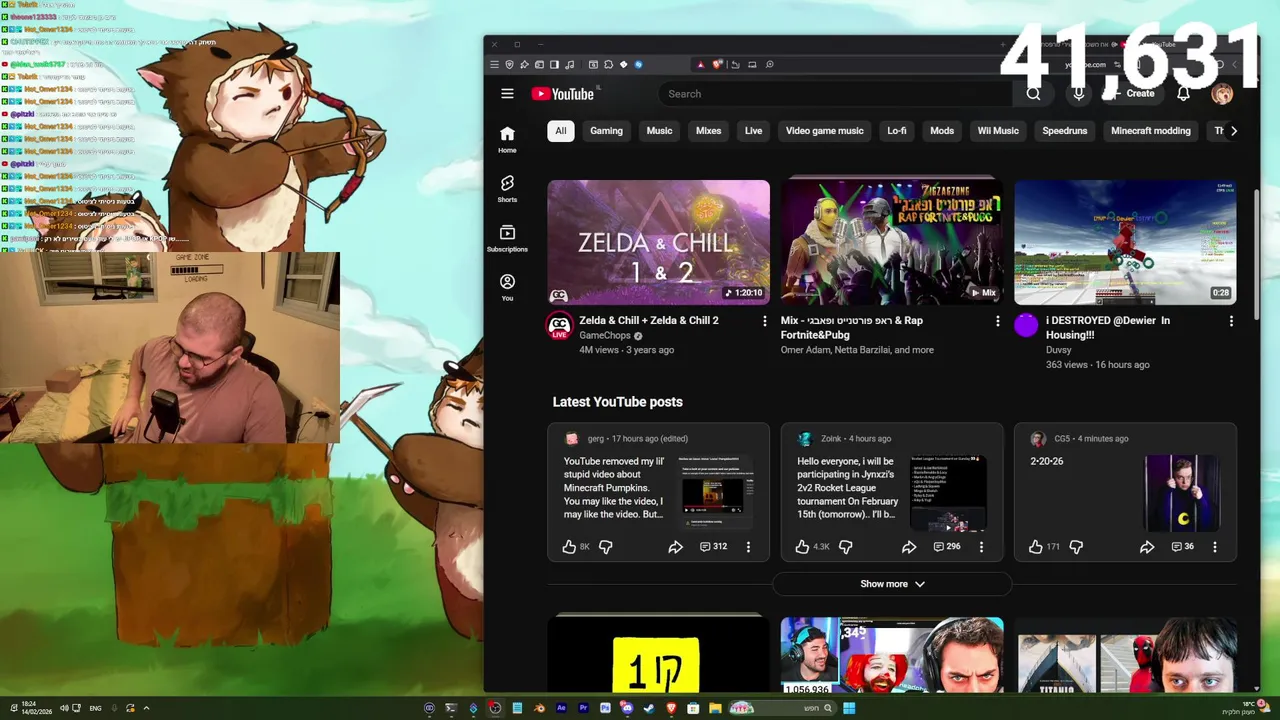Show more category chips with right arrow

tap(1233, 131)
